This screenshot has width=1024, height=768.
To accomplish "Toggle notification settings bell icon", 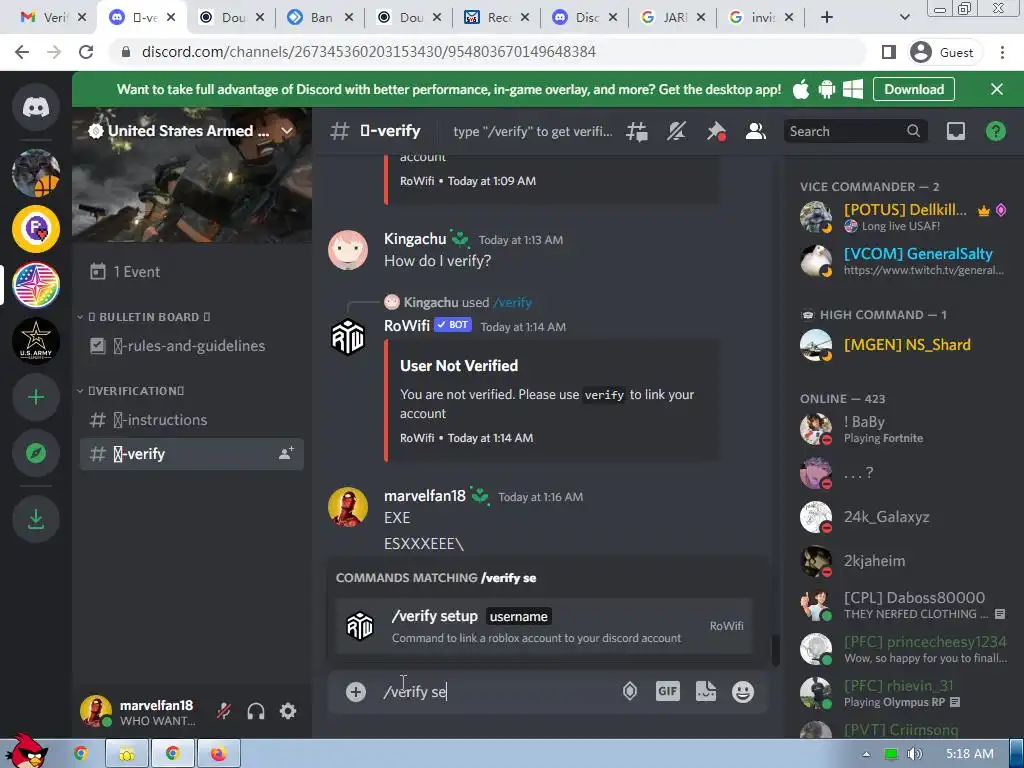I will 676,131.
